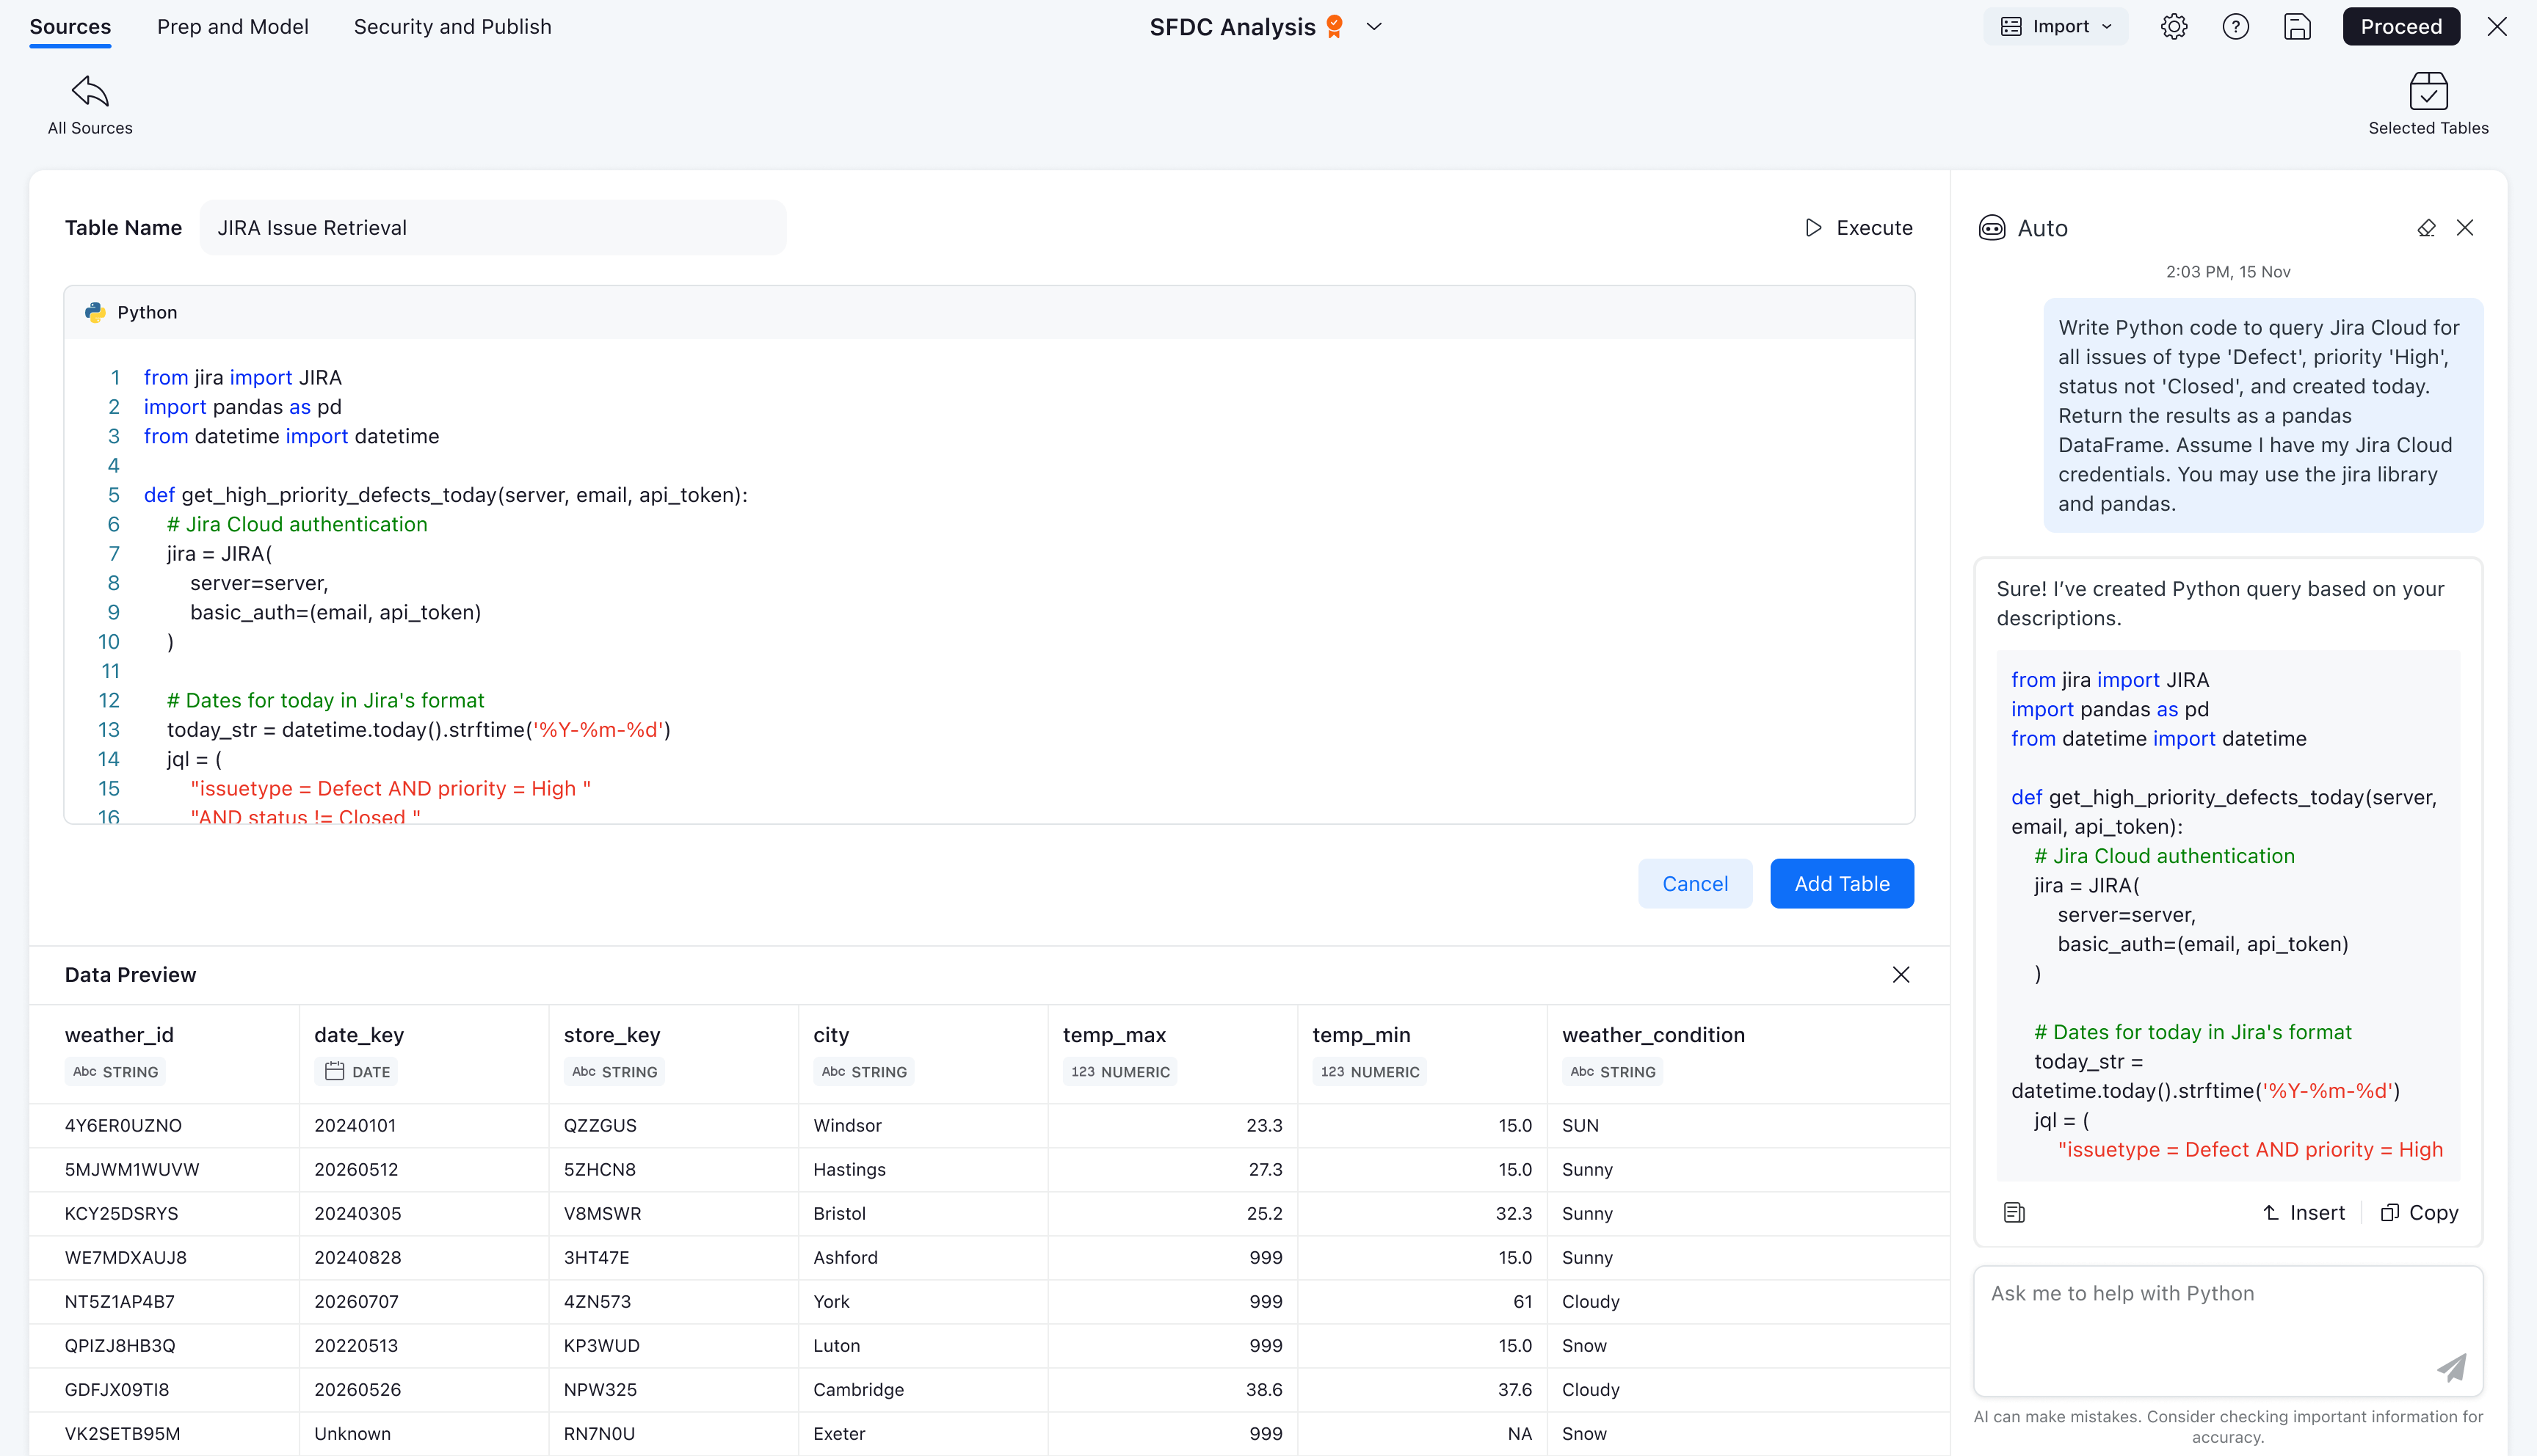Viewport: 2537px width, 1456px height.
Task: Open the settings gear
Action: coord(2173,27)
